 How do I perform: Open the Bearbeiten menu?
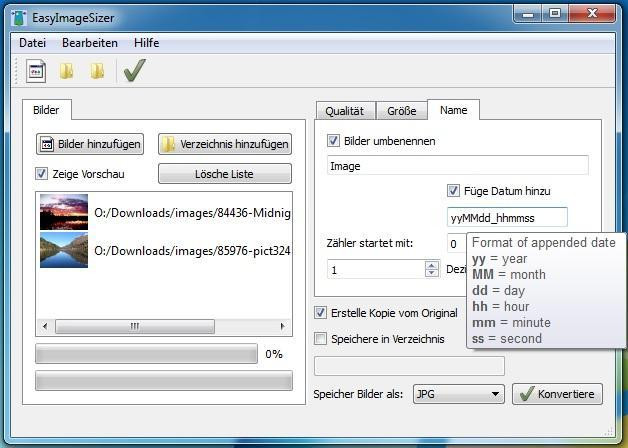coord(90,43)
